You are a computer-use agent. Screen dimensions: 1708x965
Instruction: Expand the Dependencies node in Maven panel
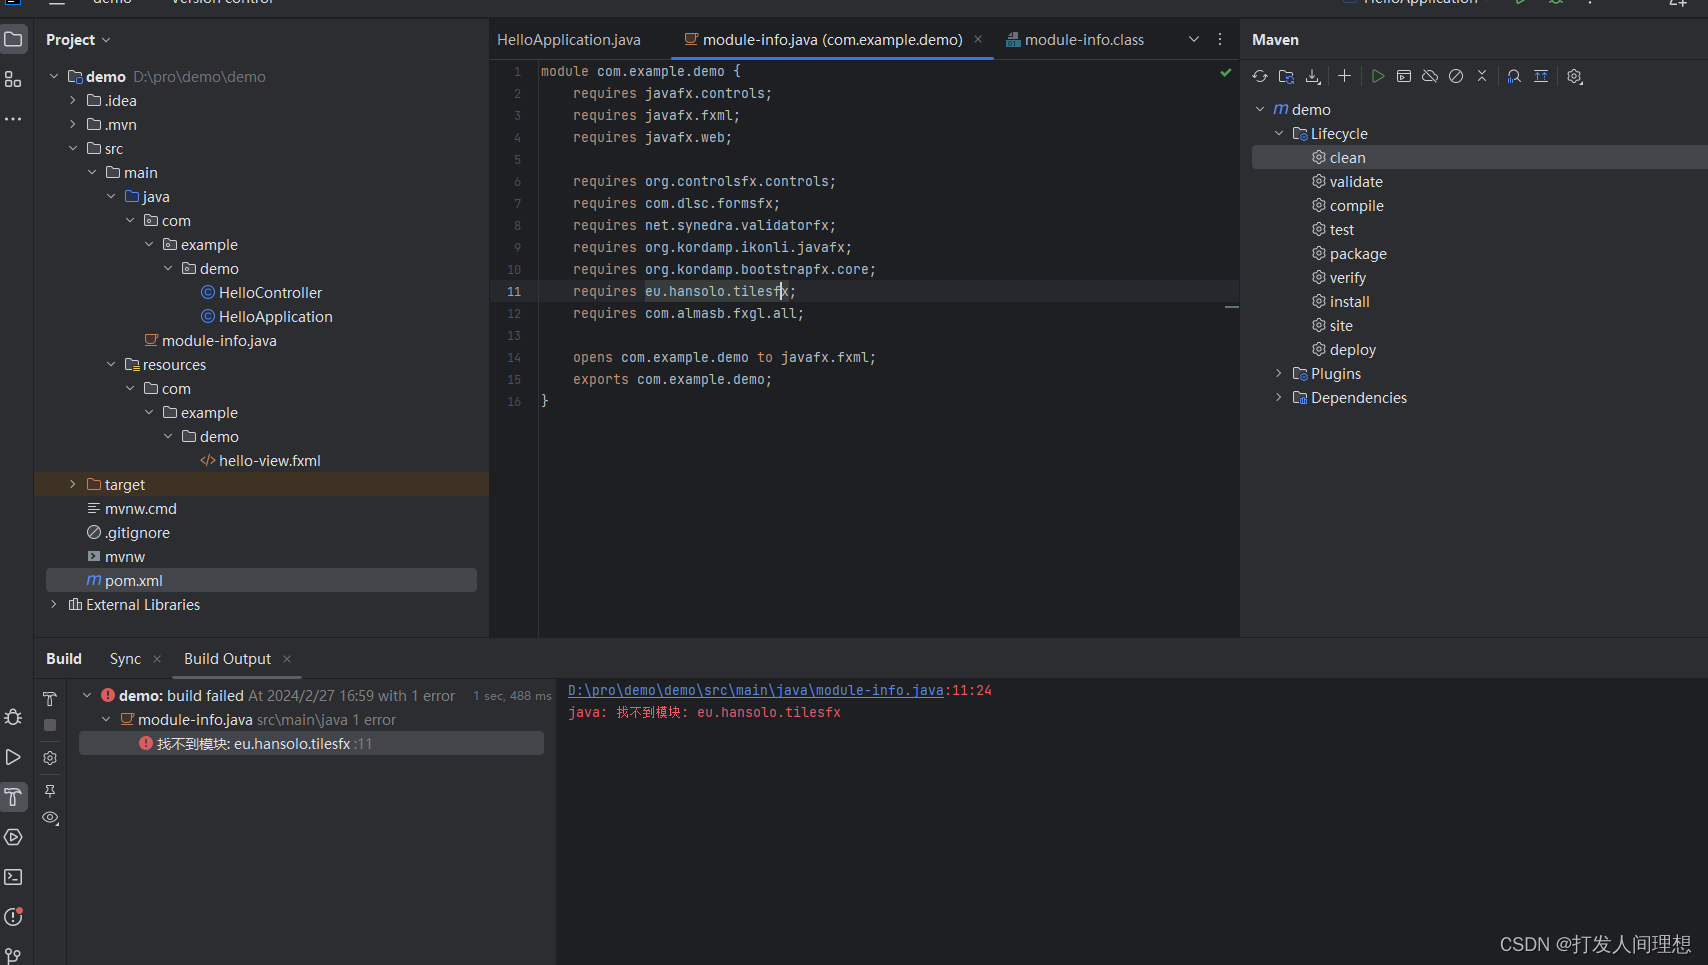(1278, 397)
